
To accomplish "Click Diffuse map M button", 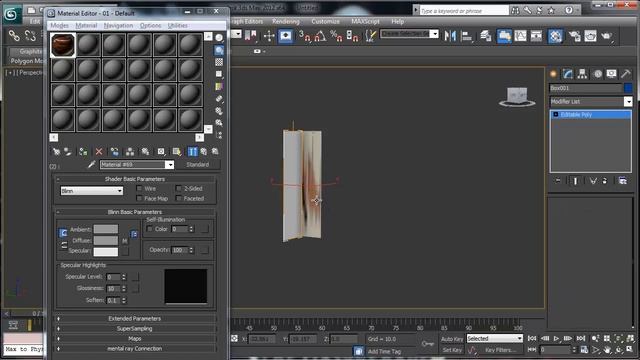I will pos(125,241).
